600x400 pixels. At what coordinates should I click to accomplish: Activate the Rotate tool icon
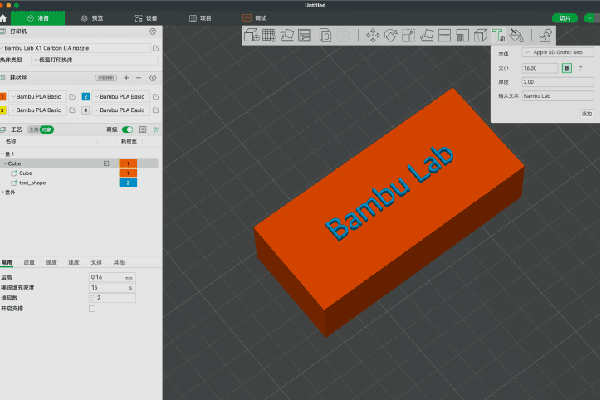coord(391,36)
